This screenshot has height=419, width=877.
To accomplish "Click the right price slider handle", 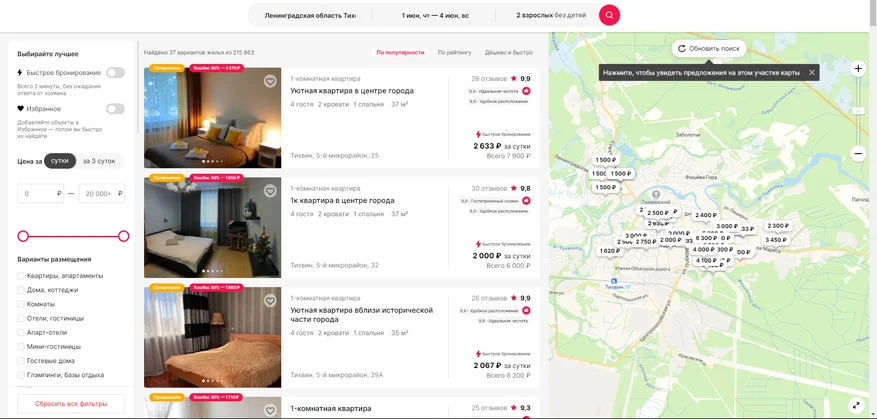I will click(124, 236).
